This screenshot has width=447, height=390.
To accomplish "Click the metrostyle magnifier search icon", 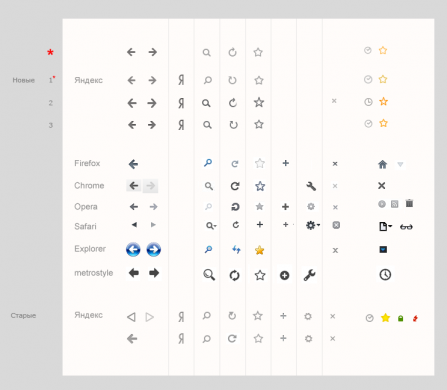I will coord(209,275).
